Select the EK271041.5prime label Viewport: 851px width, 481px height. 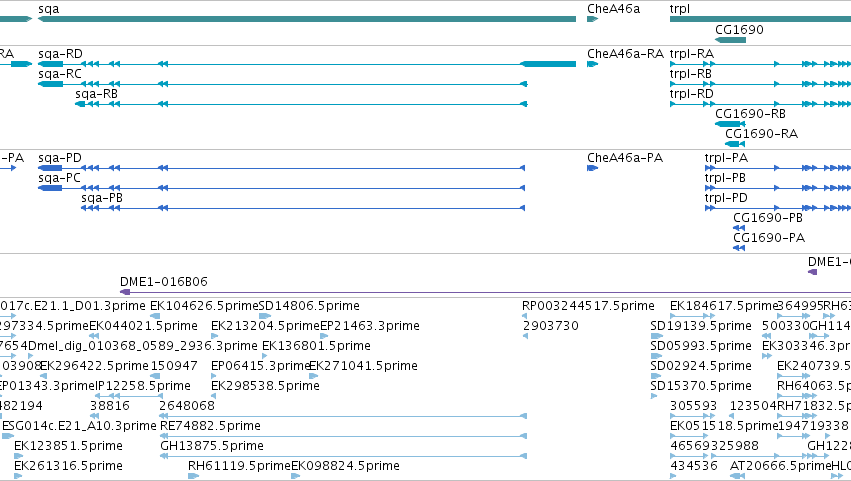[x=364, y=366]
